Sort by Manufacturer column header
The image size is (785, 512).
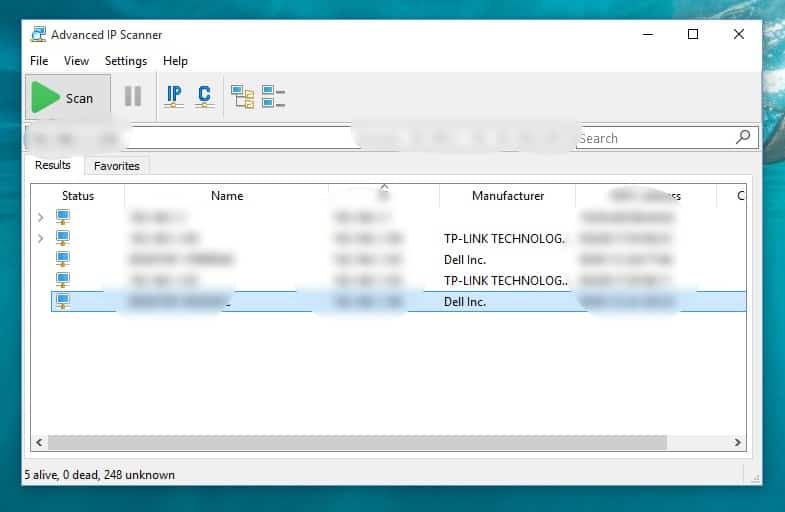pyautogui.click(x=507, y=196)
